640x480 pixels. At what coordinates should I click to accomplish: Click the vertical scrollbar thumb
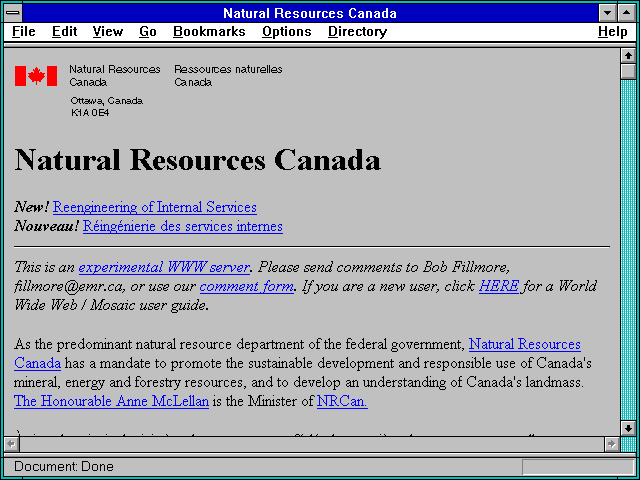click(x=628, y=71)
